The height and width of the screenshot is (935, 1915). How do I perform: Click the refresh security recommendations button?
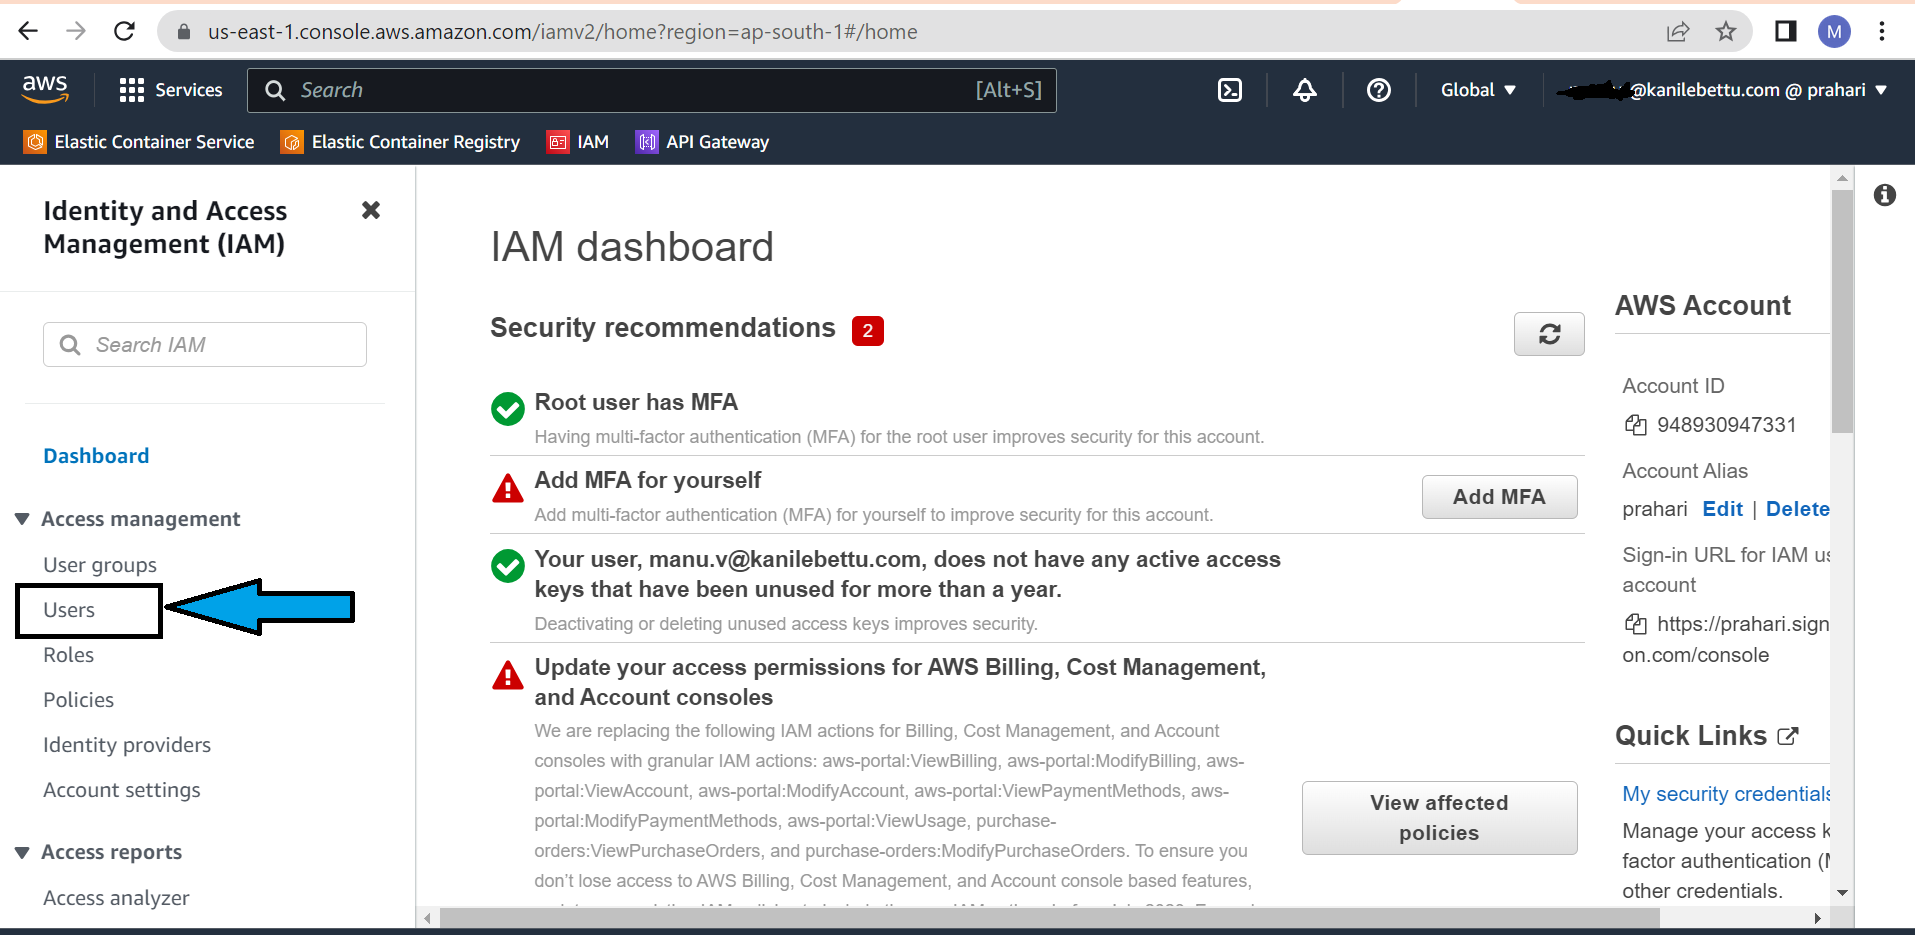coord(1549,334)
